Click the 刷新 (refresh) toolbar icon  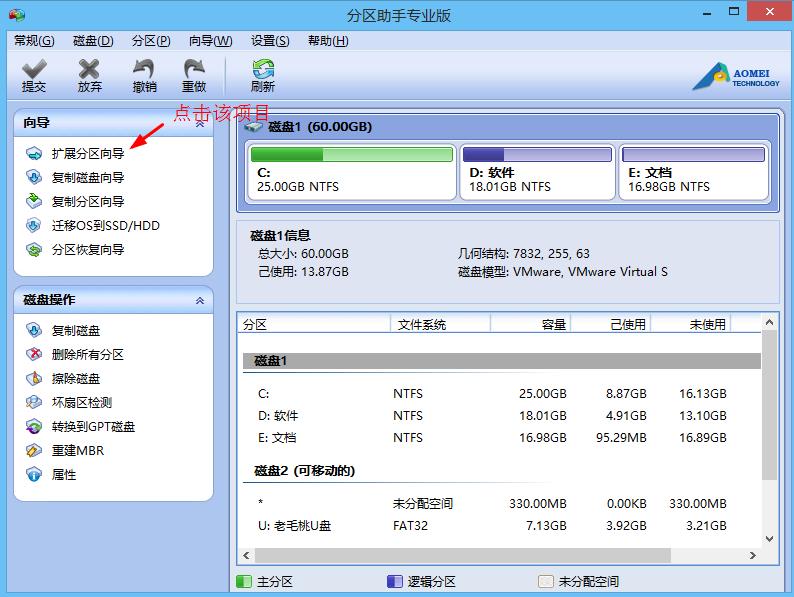tap(263, 75)
